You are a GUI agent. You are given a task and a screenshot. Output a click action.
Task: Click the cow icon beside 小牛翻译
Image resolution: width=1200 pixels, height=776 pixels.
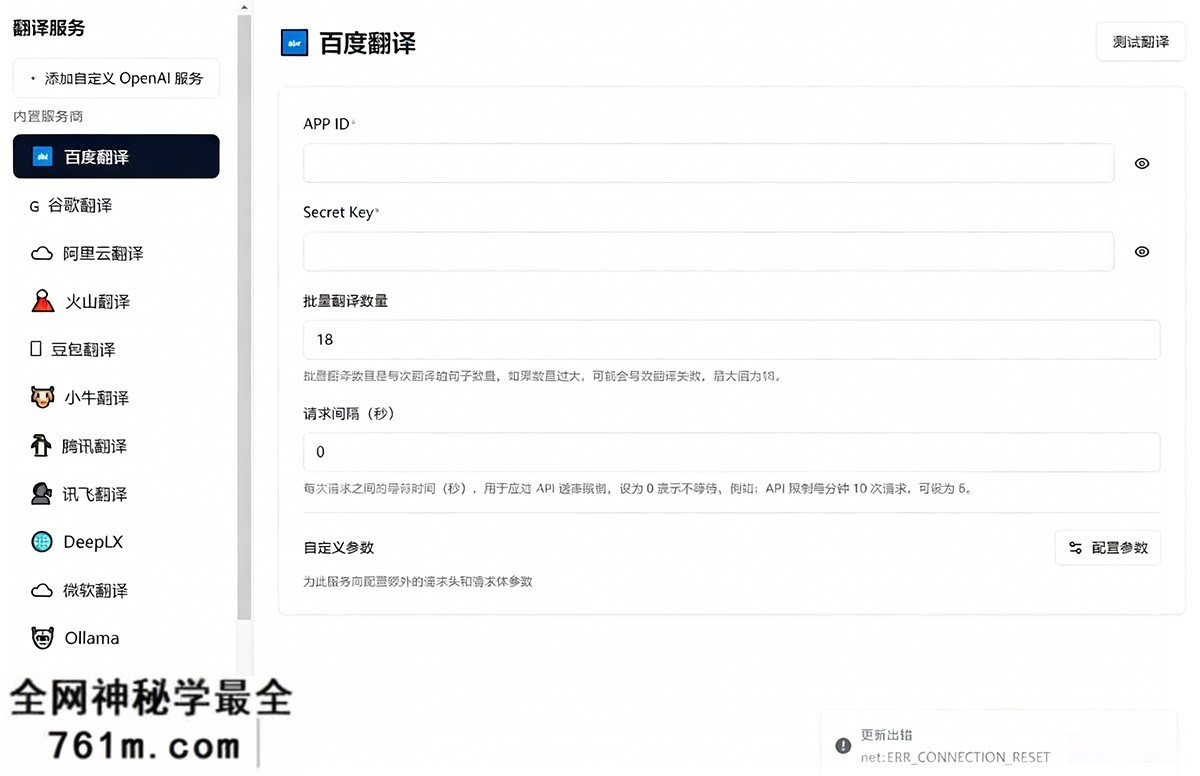(41, 397)
